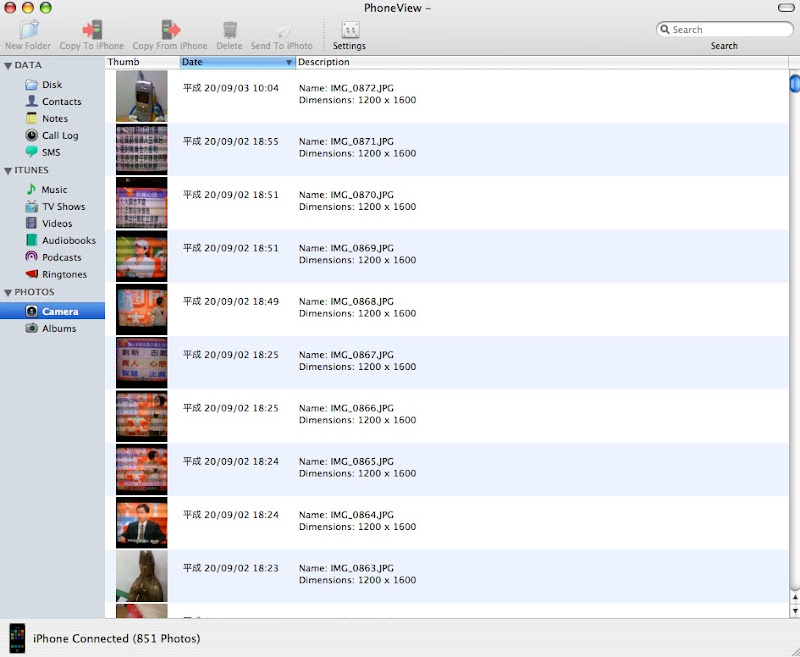Open the Settings toolbar icon

[350, 30]
